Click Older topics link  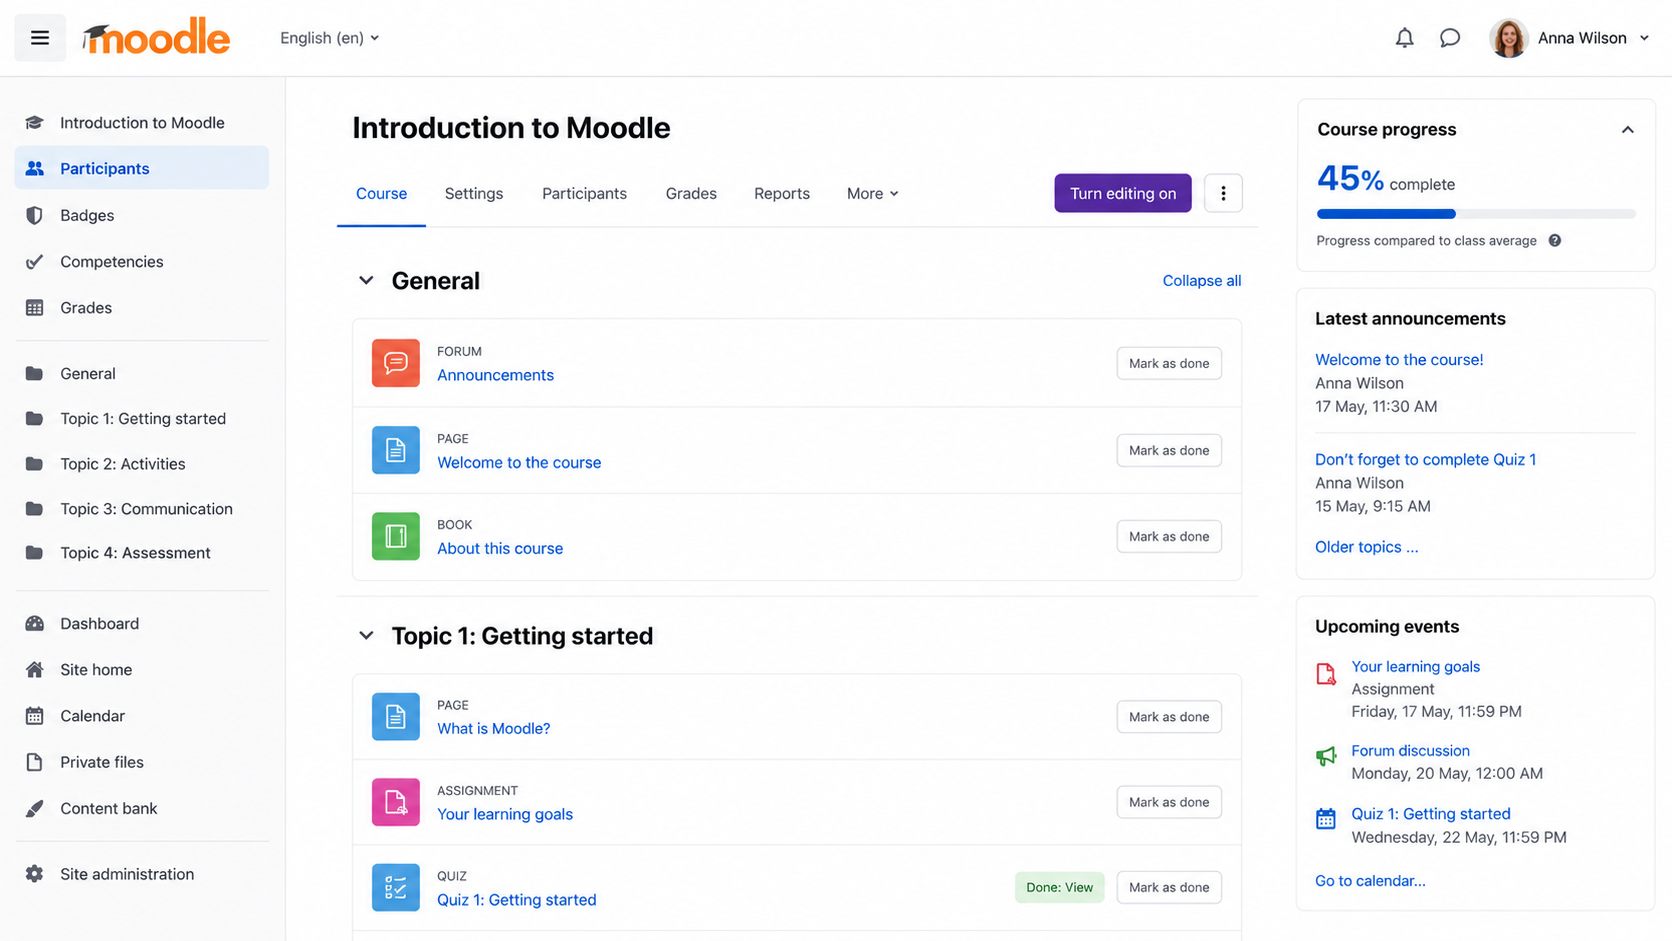(1366, 547)
